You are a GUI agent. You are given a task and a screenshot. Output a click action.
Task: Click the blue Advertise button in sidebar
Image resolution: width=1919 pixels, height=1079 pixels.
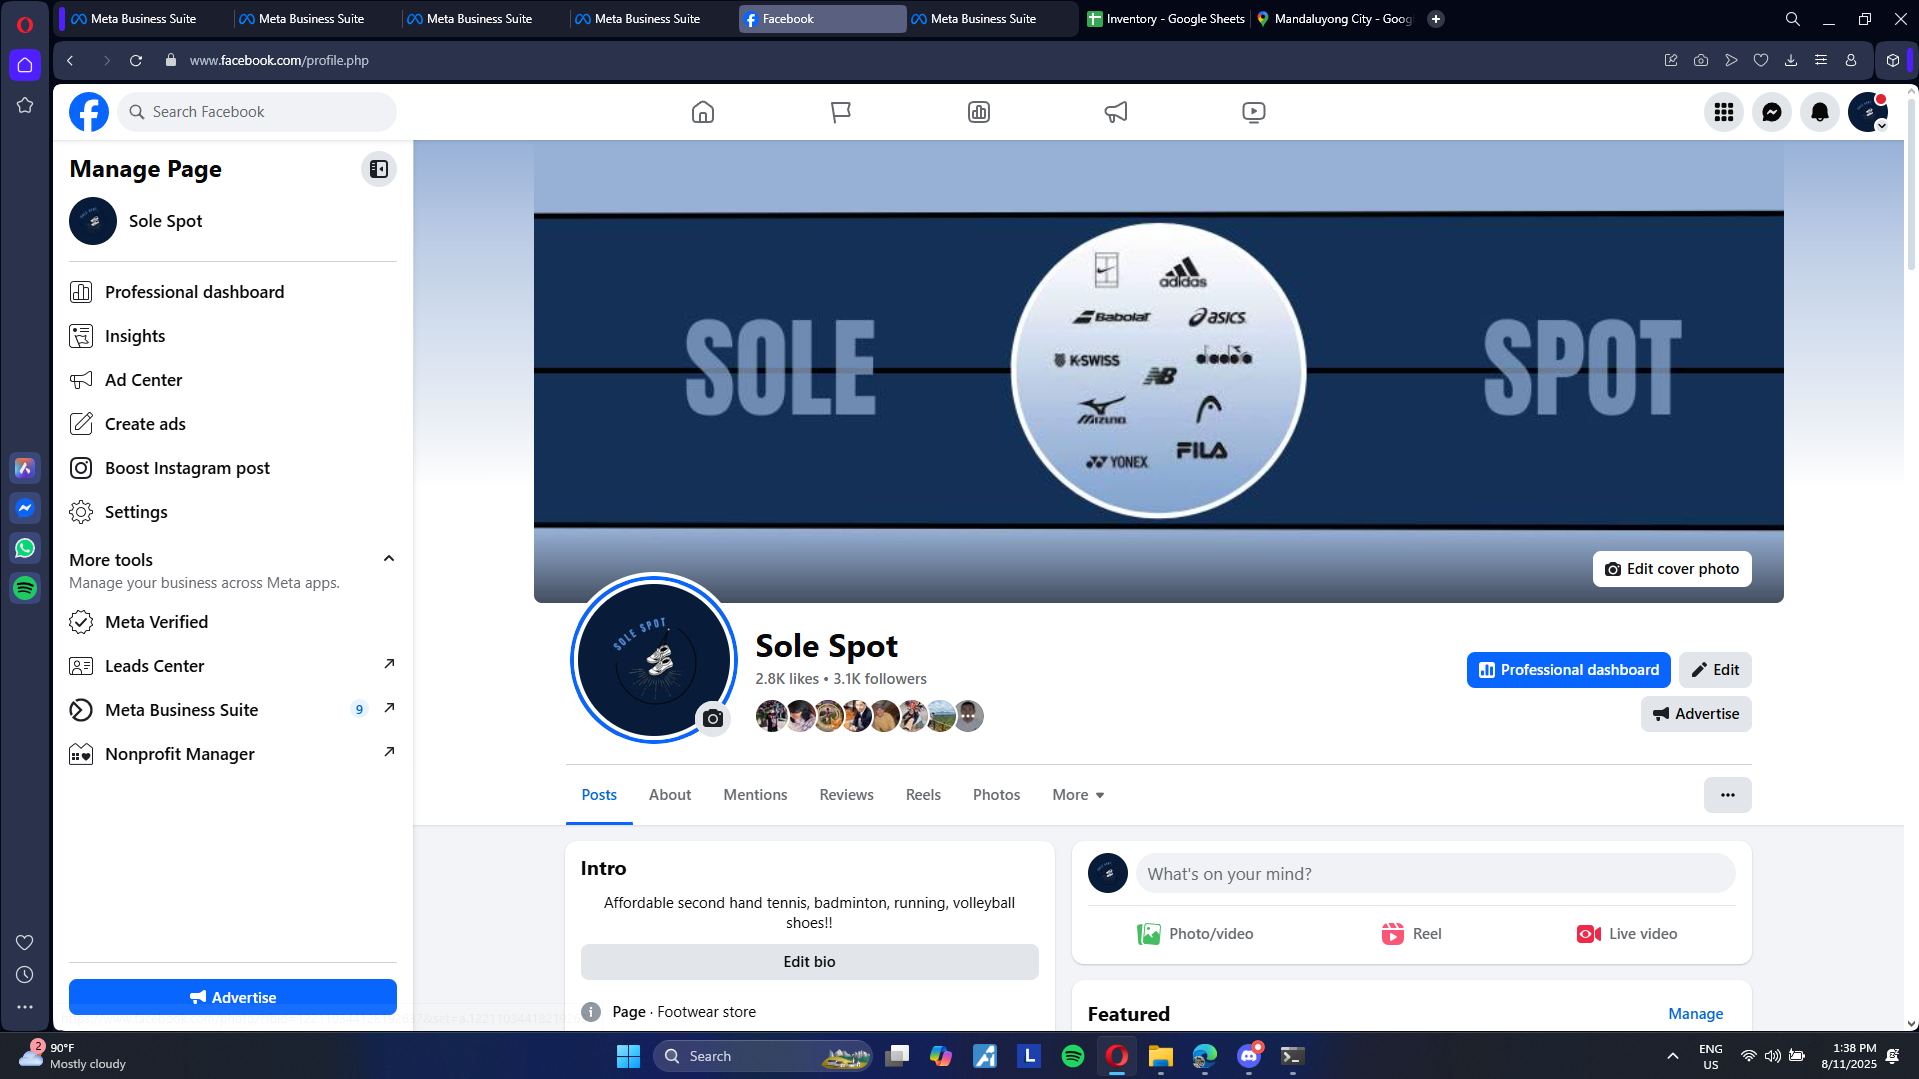233,997
